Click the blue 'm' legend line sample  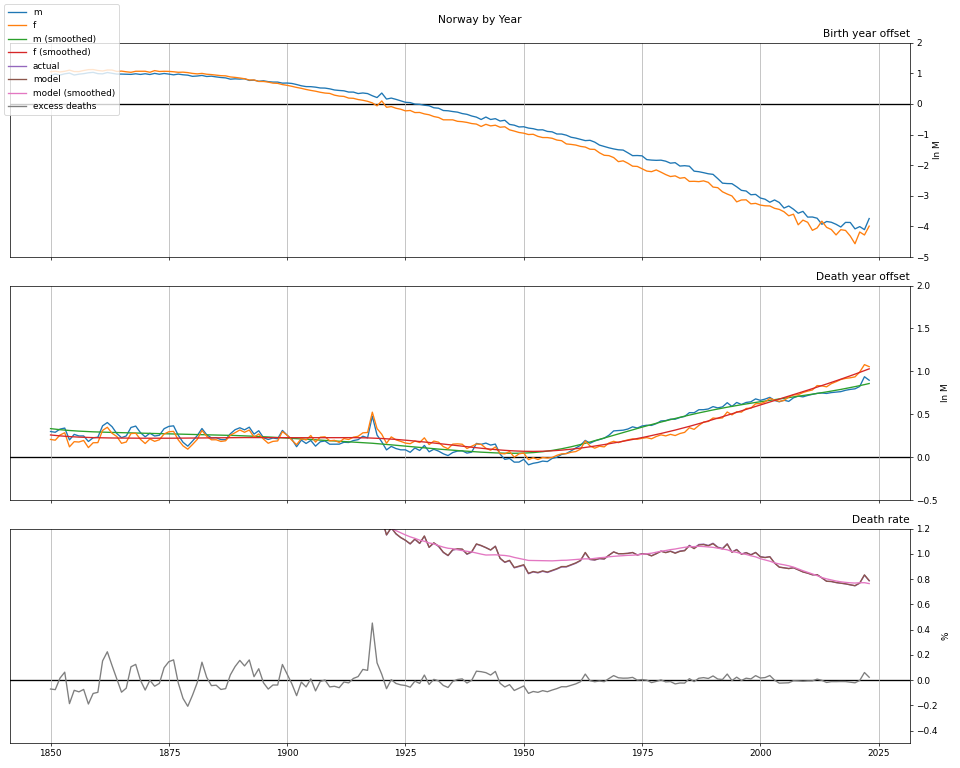(x=18, y=12)
